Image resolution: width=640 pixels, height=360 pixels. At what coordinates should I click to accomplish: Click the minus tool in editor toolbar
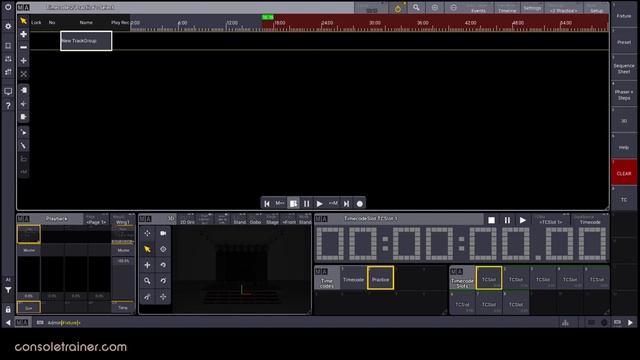23,47
